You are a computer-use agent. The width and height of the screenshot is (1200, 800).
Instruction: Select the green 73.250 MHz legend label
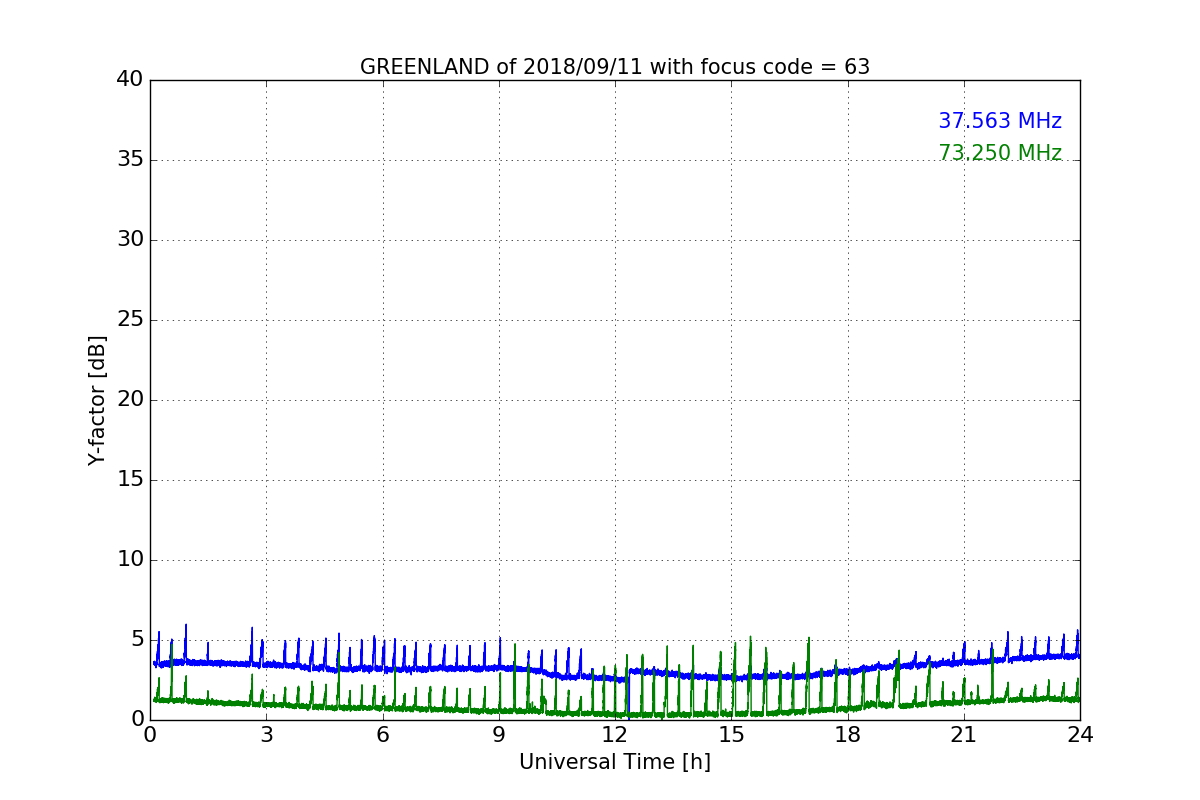(x=1000, y=153)
